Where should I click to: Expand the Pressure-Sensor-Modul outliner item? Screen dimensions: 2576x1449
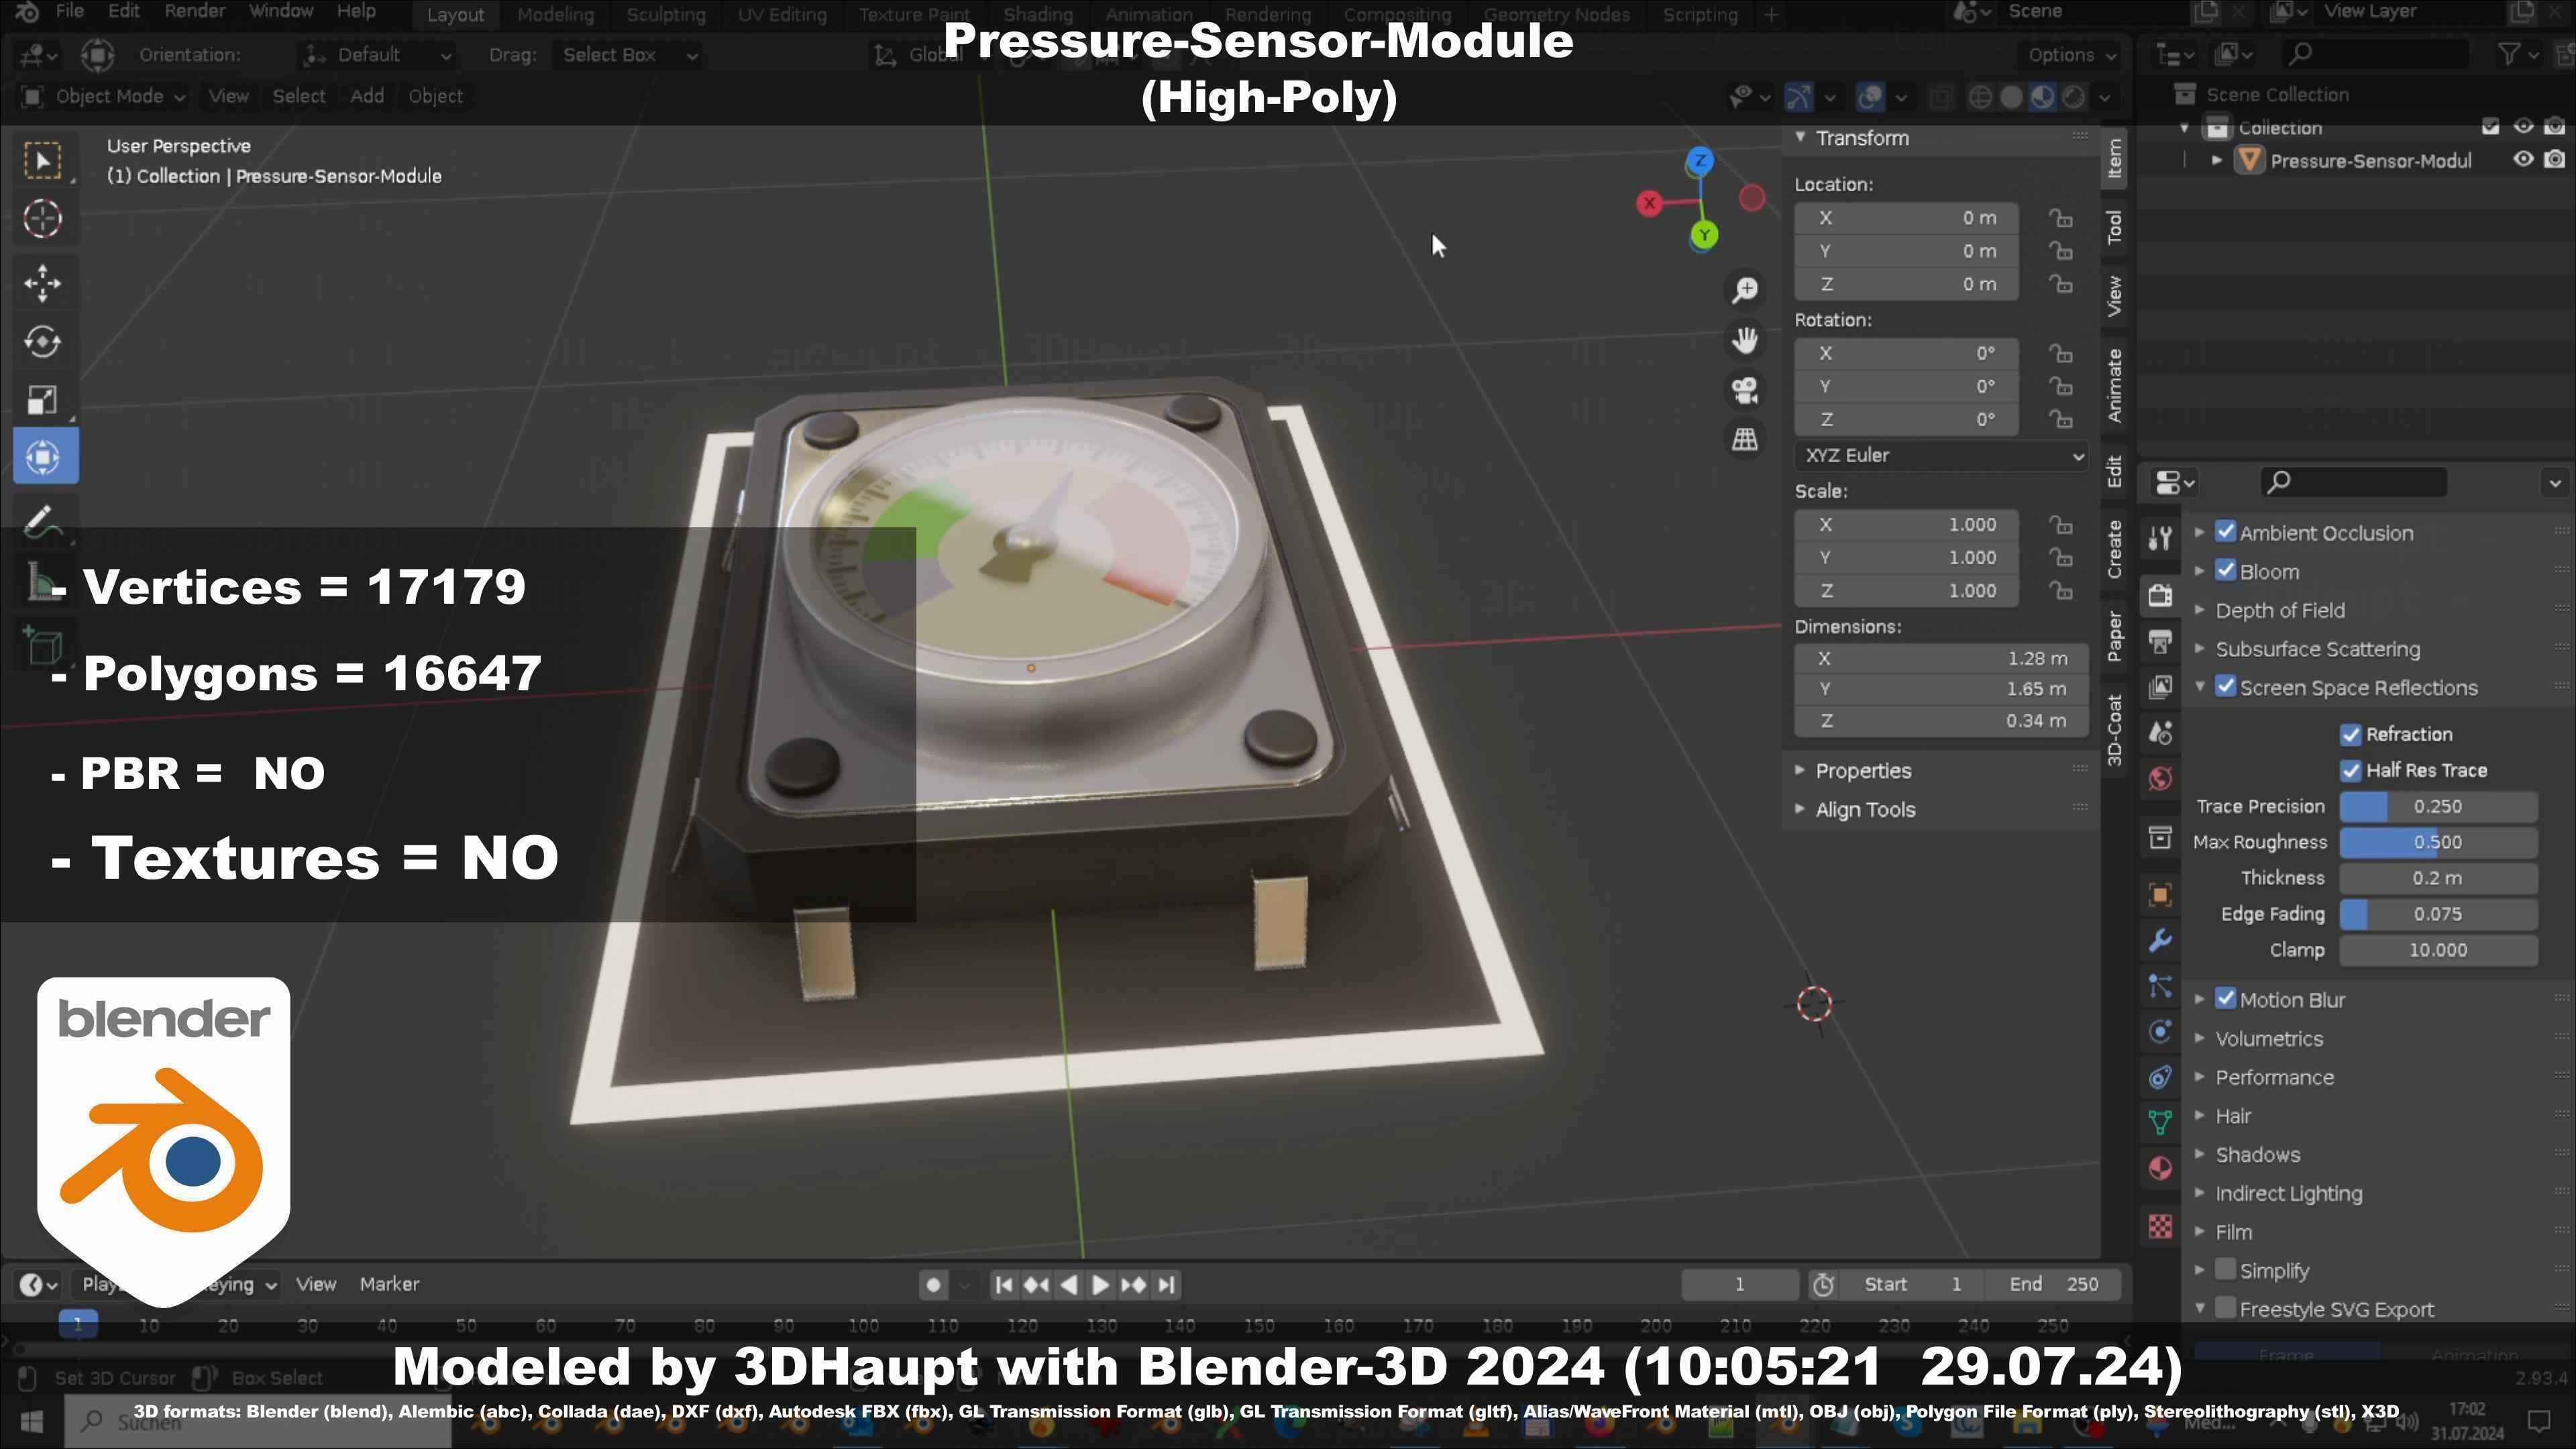[x=2217, y=161]
